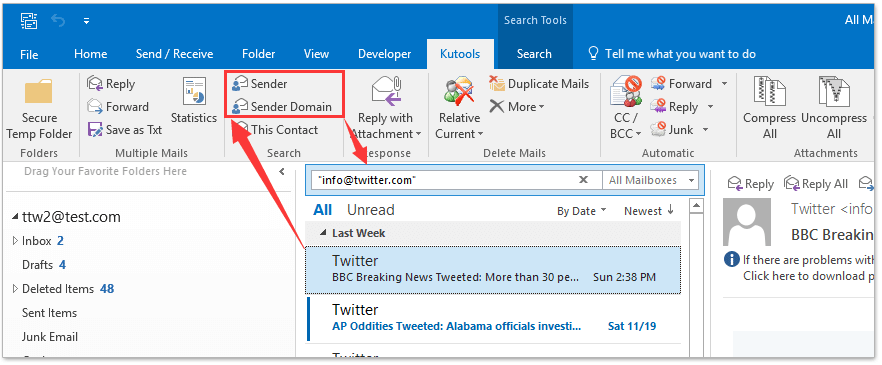Image resolution: width=882 pixels, height=365 pixels.
Task: Open the By Date sort dropdown
Action: point(582,211)
